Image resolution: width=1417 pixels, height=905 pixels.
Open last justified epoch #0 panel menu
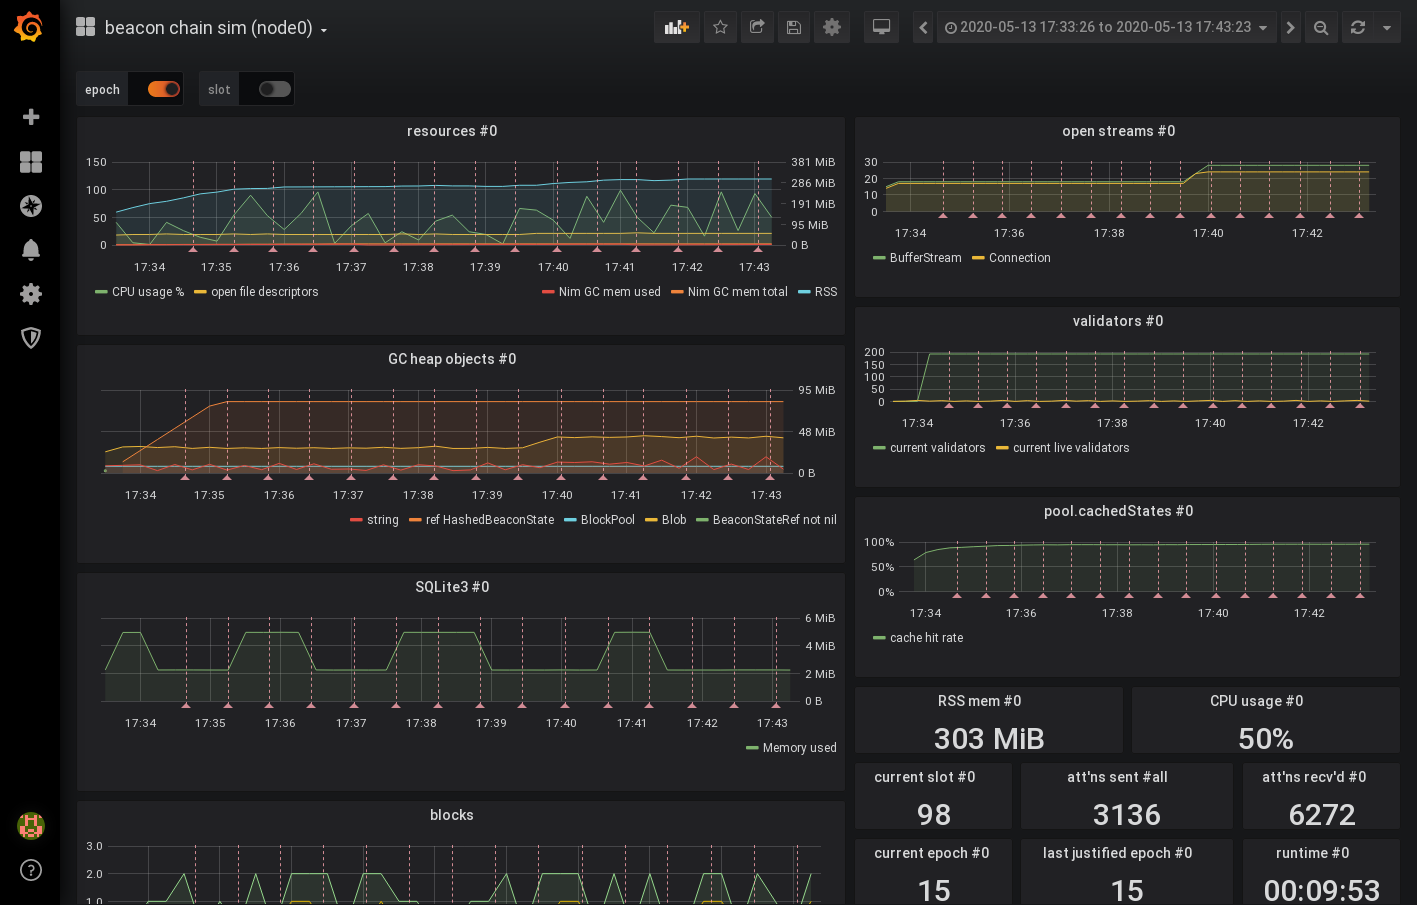click(1117, 853)
